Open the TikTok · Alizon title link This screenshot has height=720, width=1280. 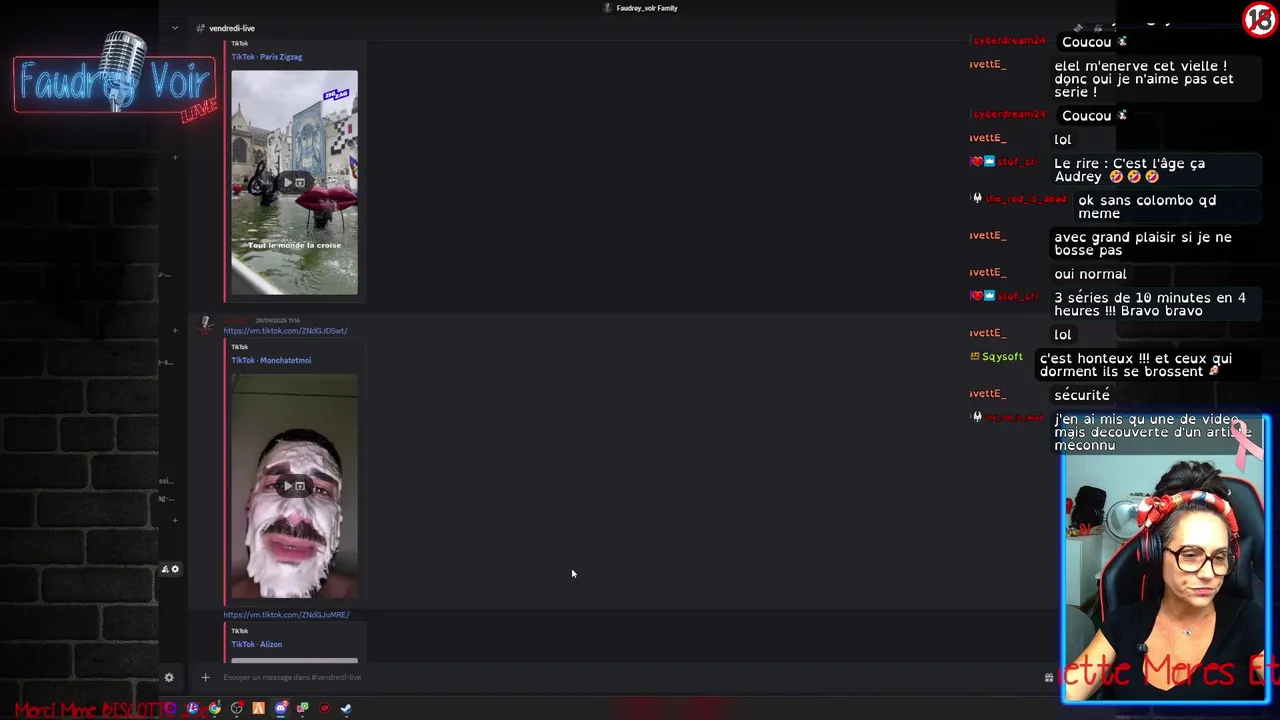point(257,644)
